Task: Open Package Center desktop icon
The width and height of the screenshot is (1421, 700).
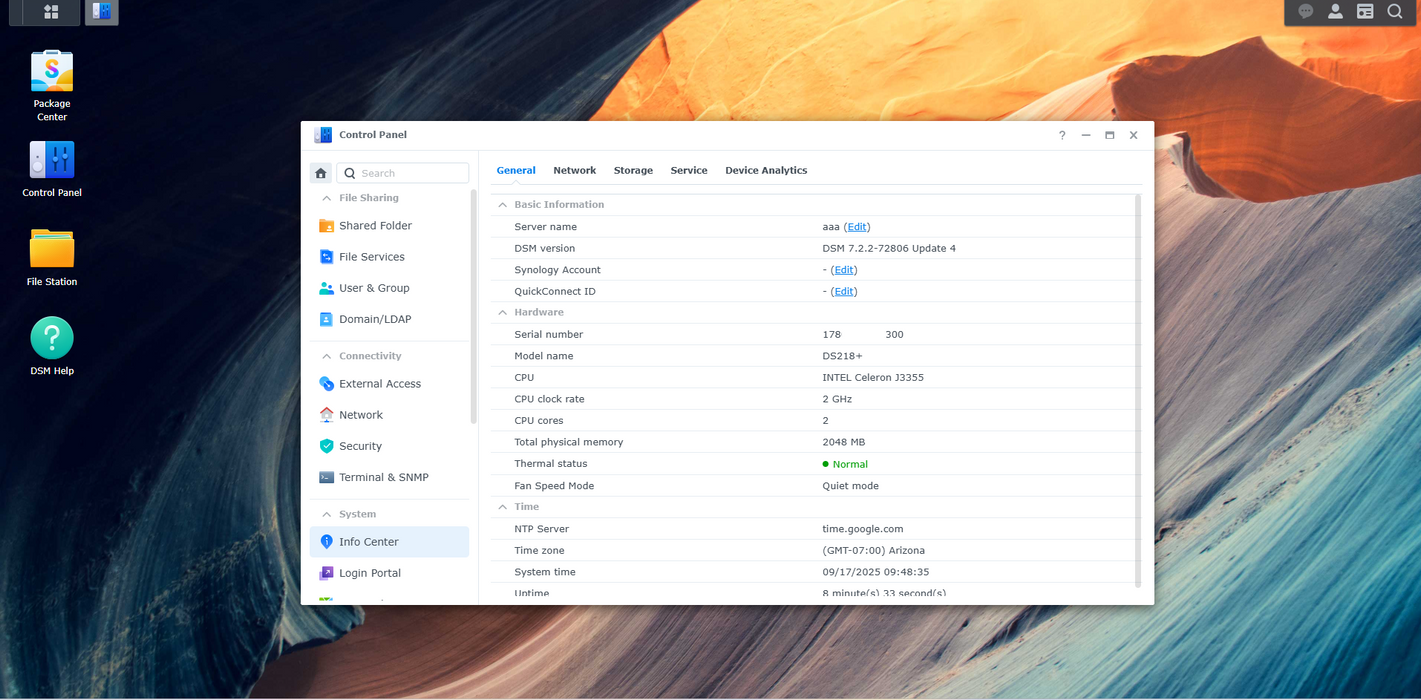Action: (x=52, y=85)
